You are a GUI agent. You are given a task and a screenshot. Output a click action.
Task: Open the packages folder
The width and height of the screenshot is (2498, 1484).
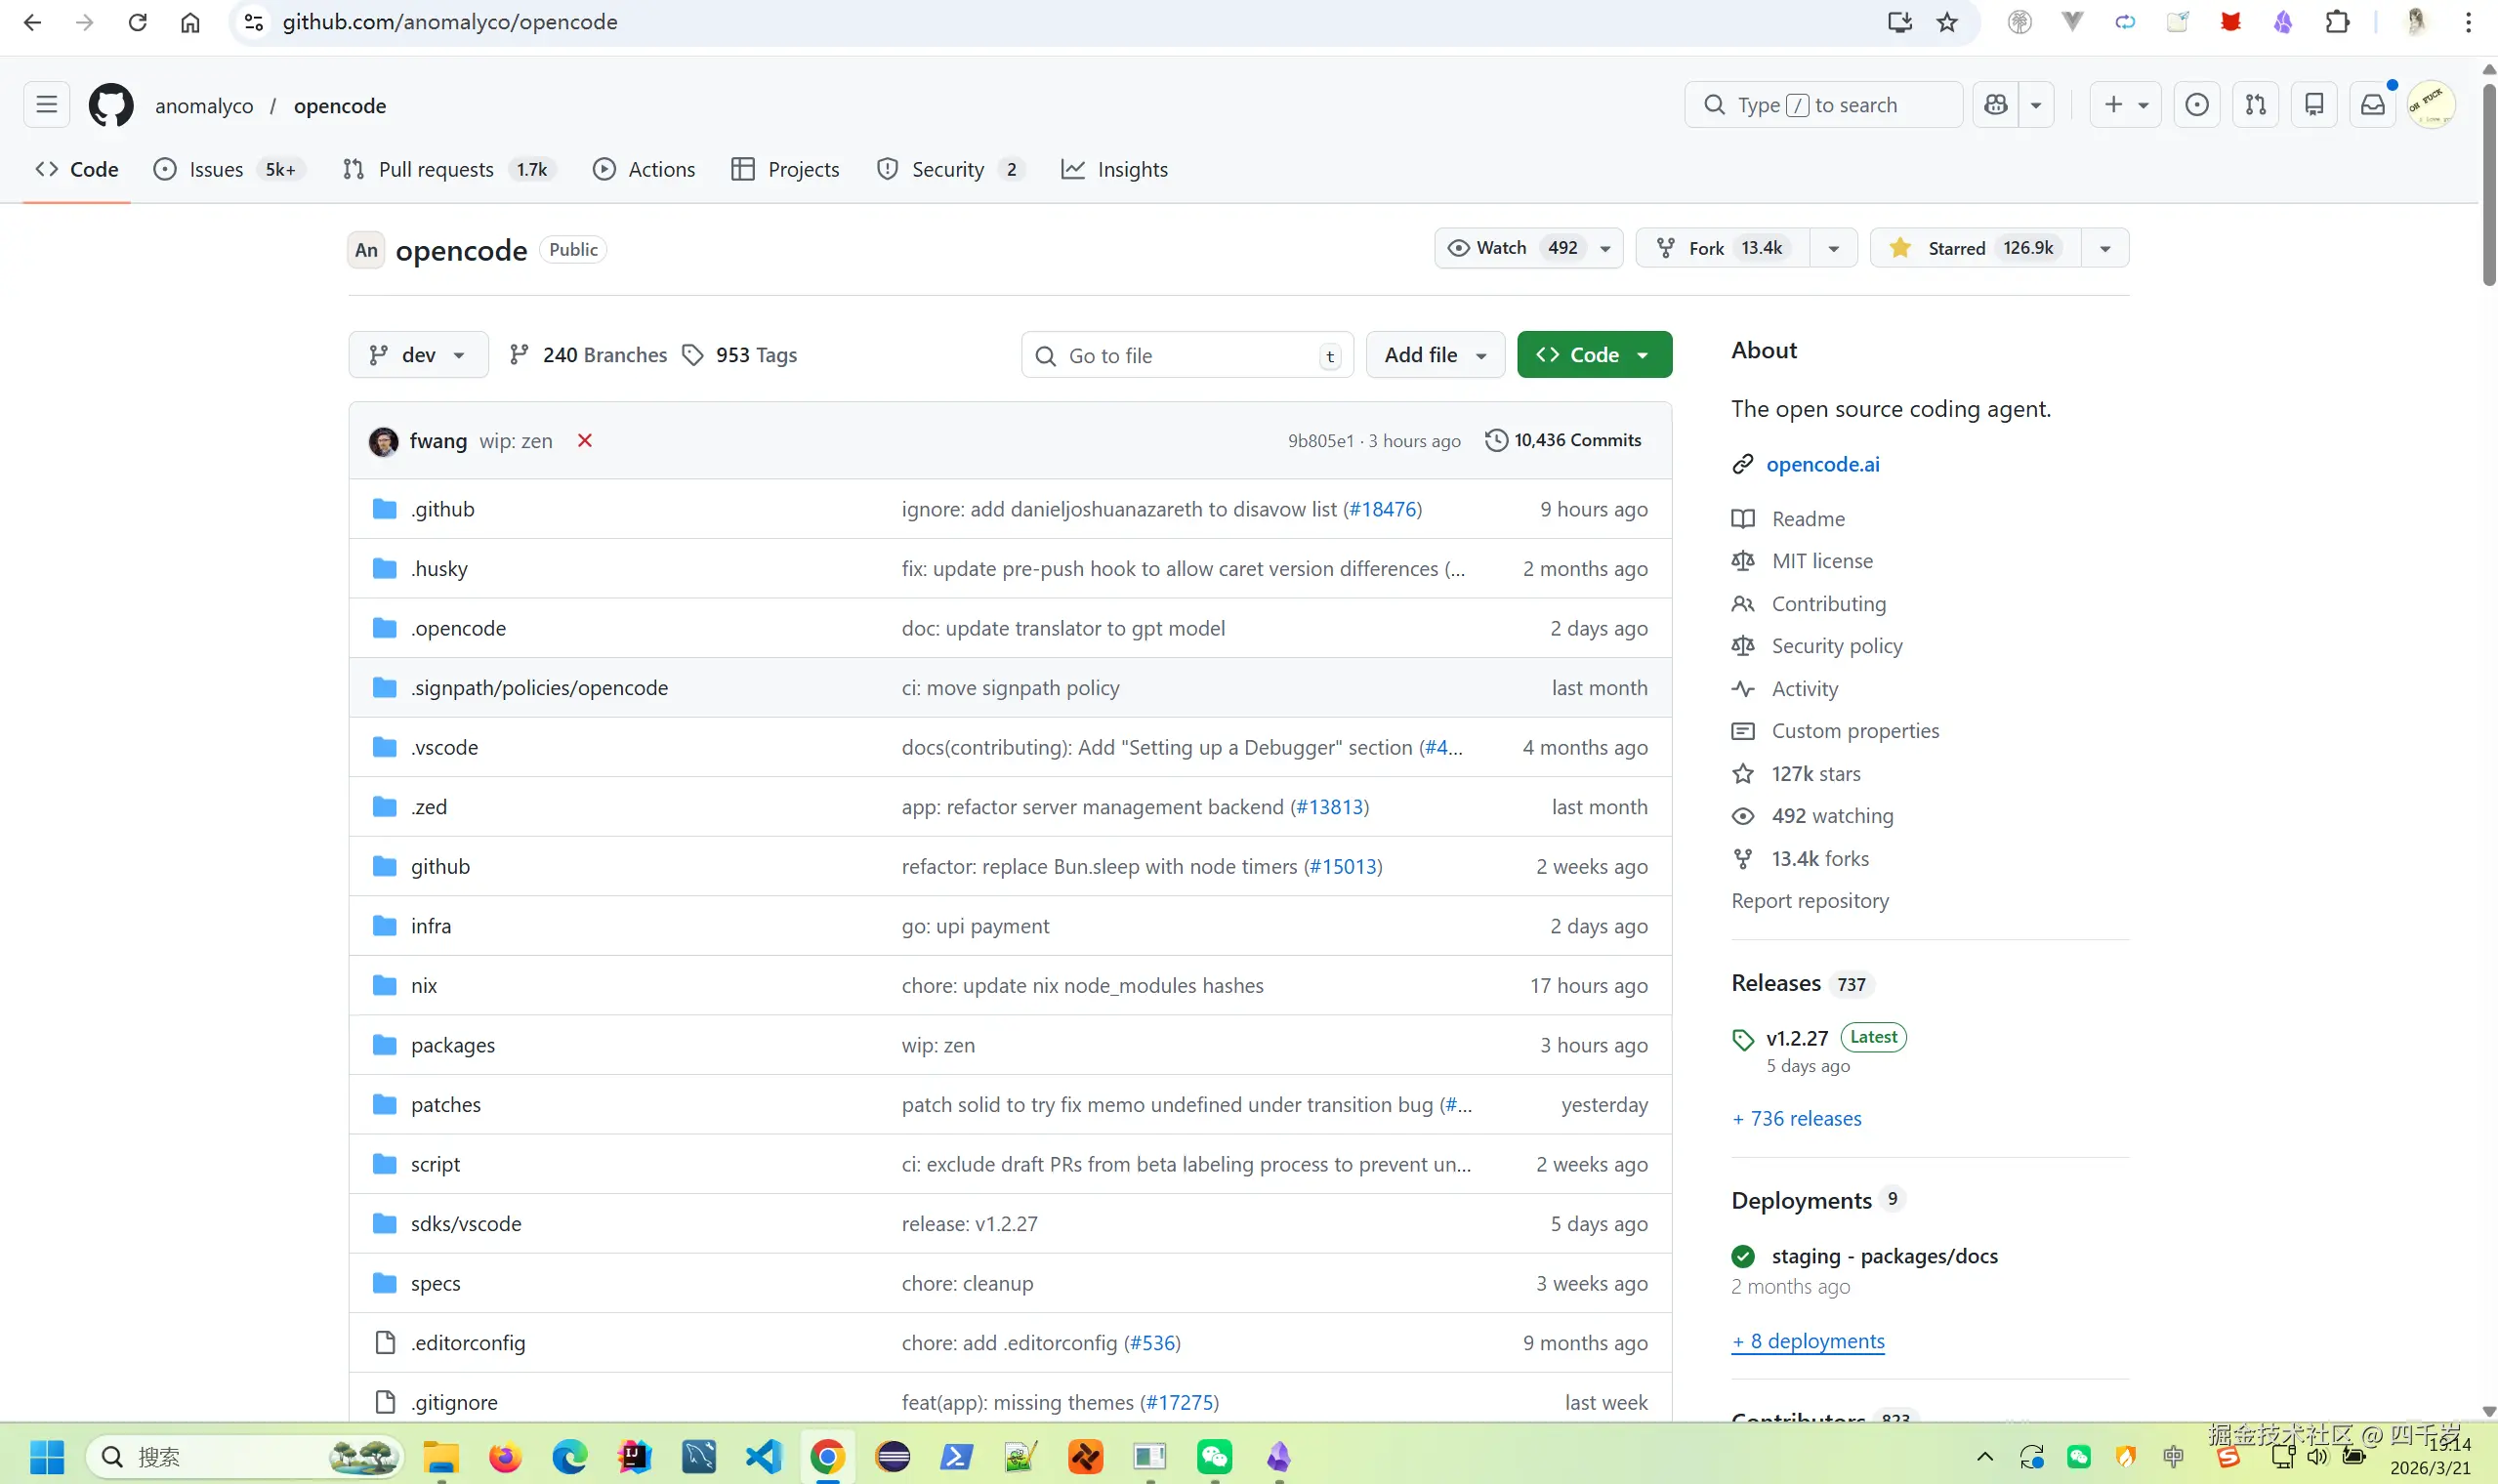point(453,1044)
